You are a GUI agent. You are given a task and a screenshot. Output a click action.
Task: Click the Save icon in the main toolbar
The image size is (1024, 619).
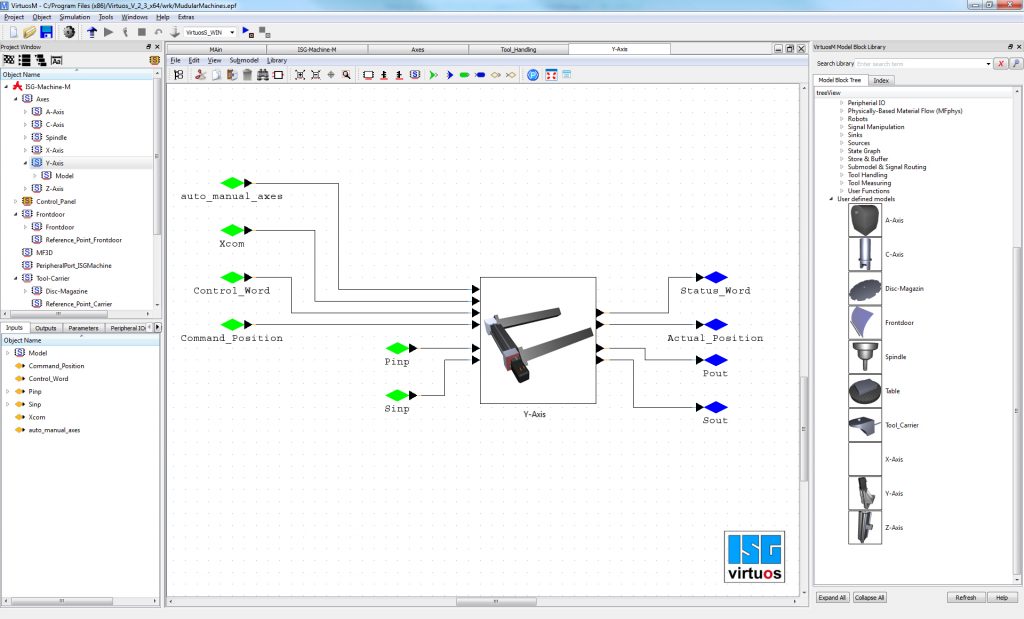pos(46,31)
